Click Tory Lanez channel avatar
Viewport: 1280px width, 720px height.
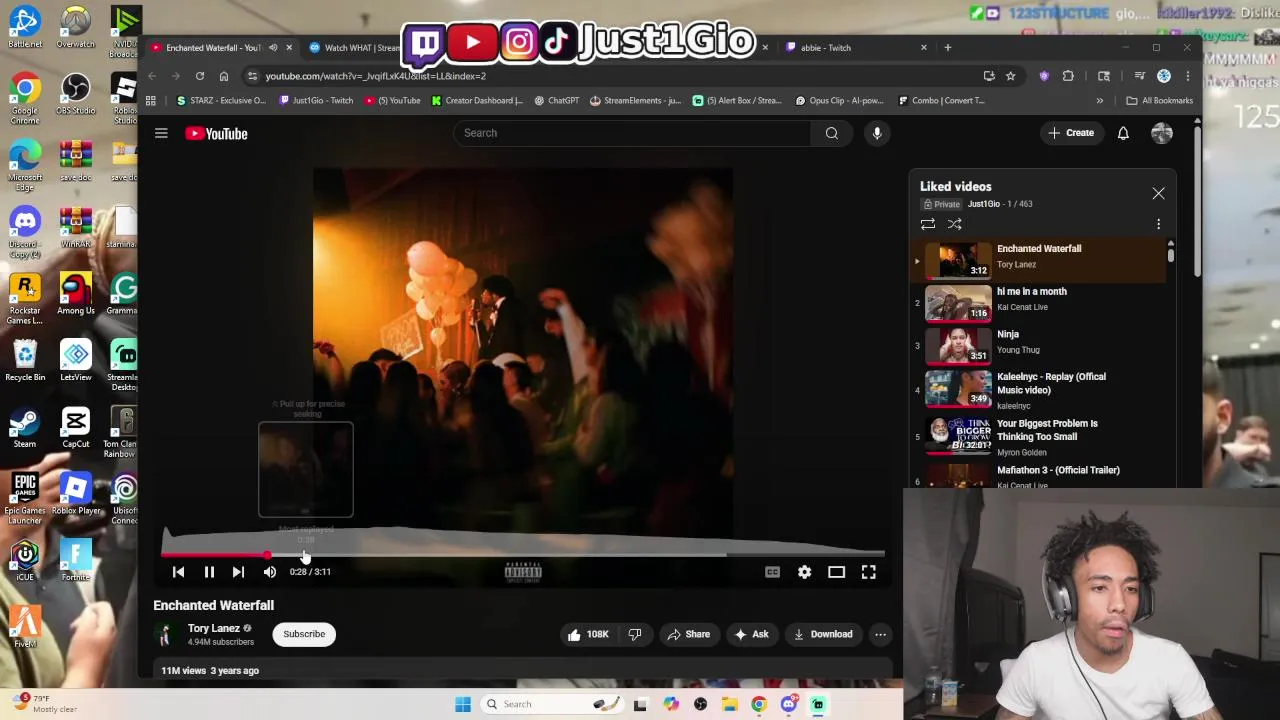tap(165, 634)
